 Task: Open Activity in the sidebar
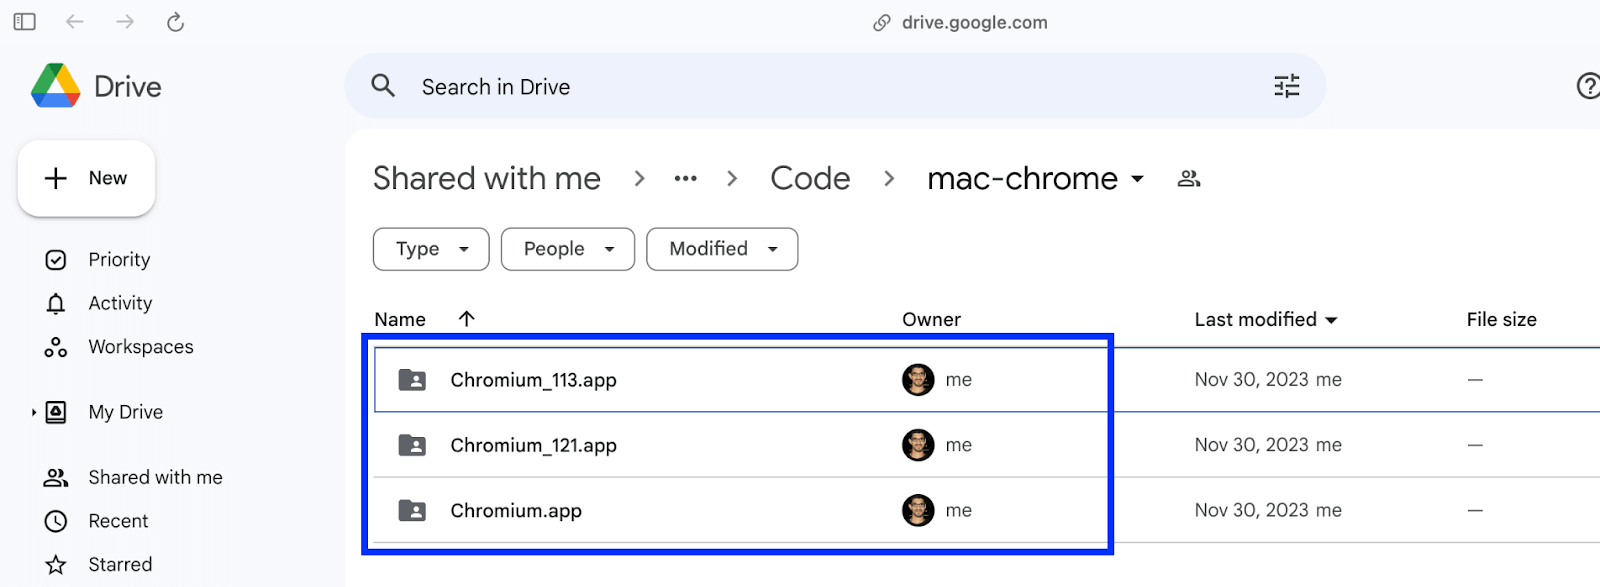(120, 303)
